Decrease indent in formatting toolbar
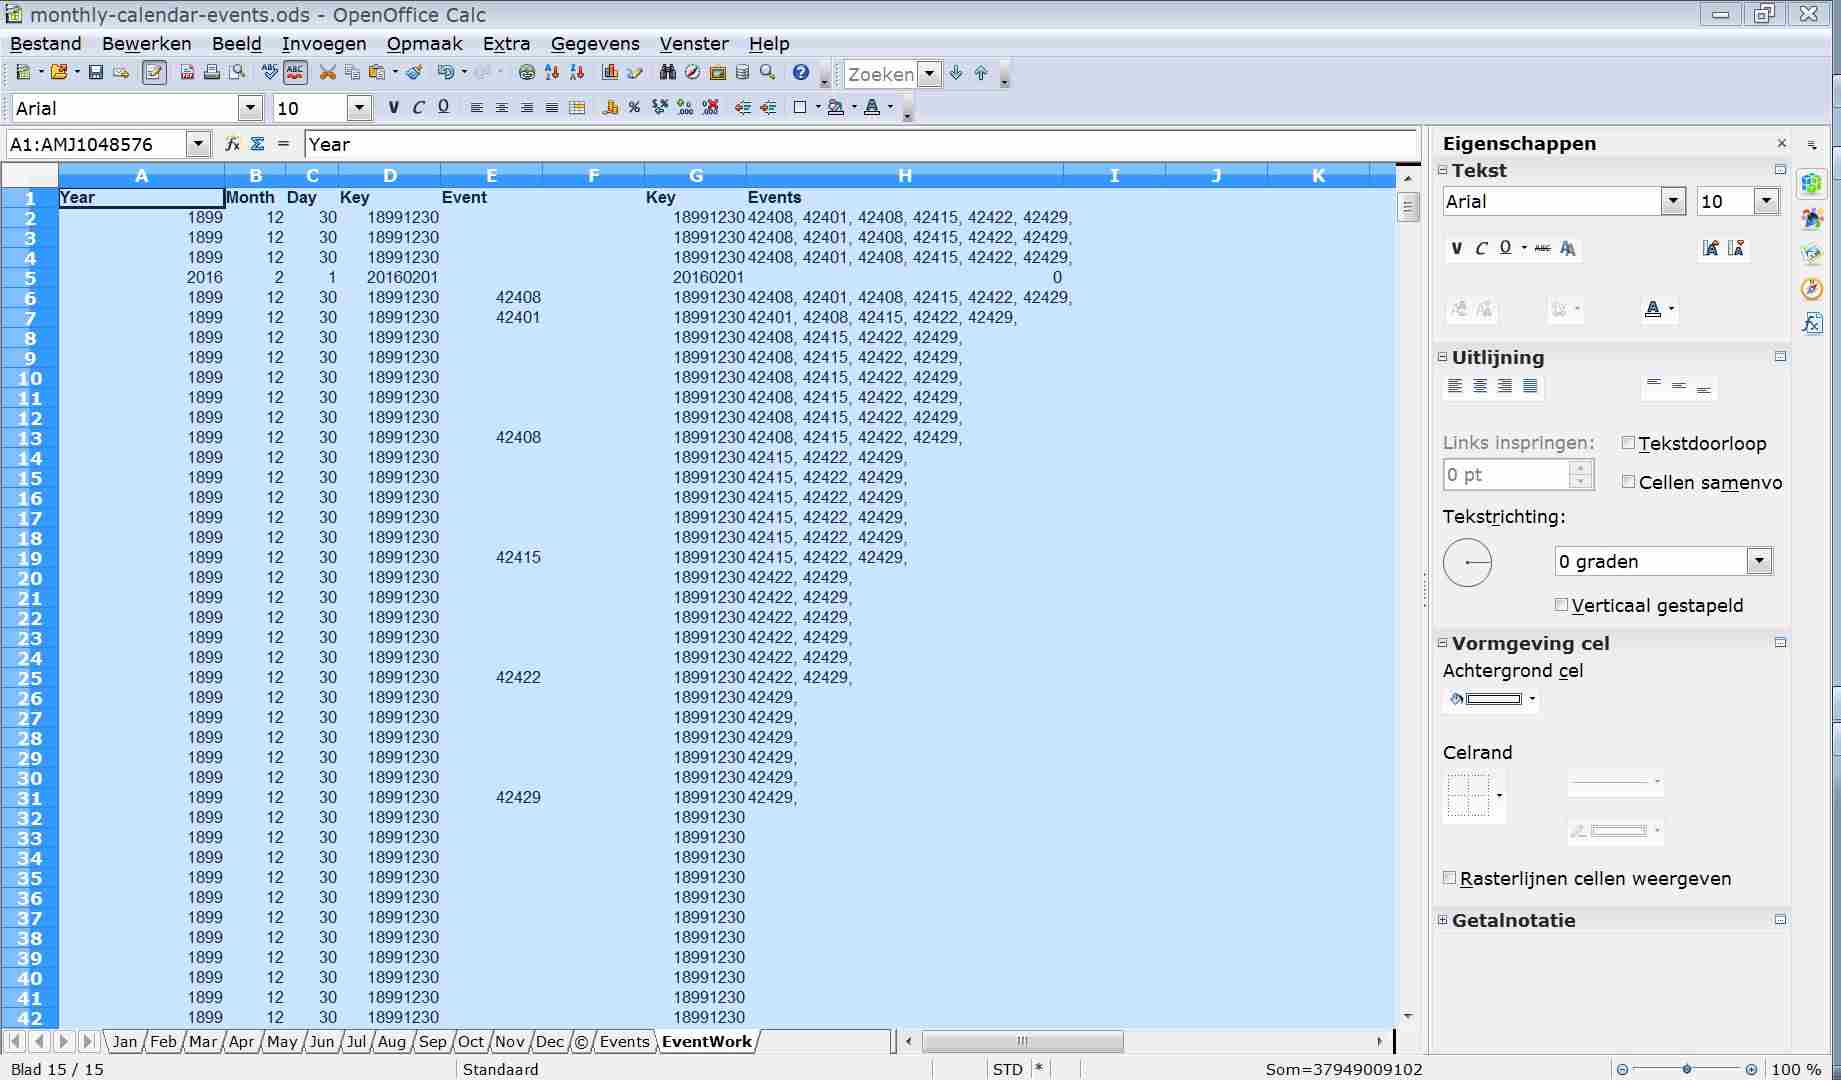The image size is (1841, 1080). 743,108
